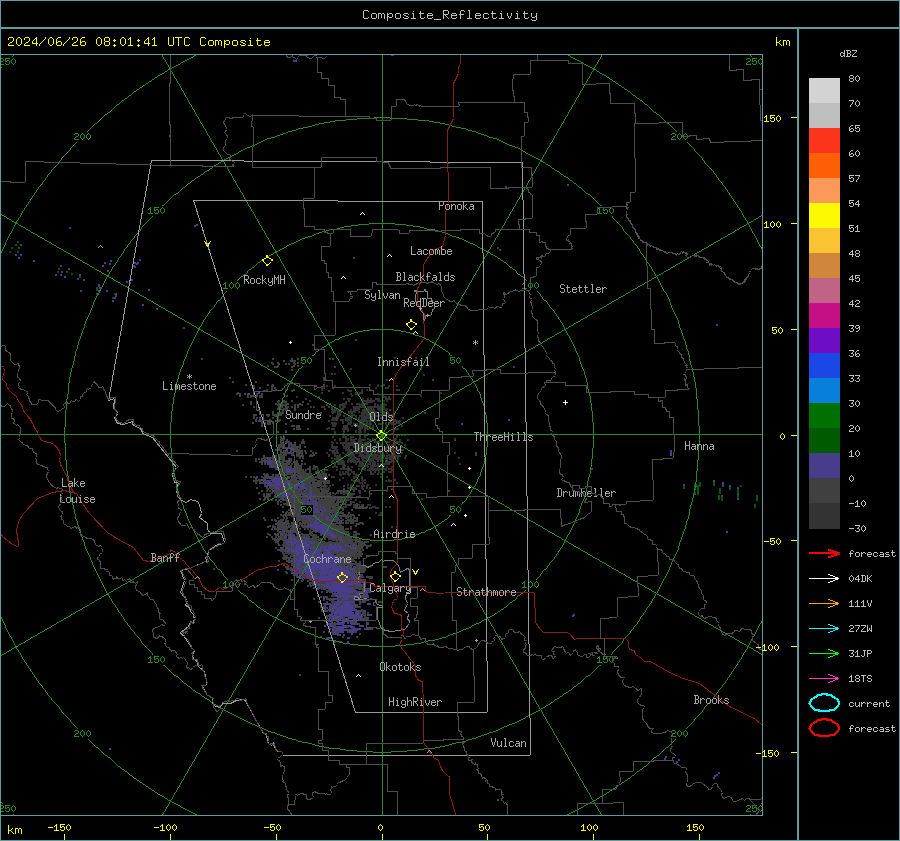Click the Okotoks city label
900x841 pixels.
400,666
